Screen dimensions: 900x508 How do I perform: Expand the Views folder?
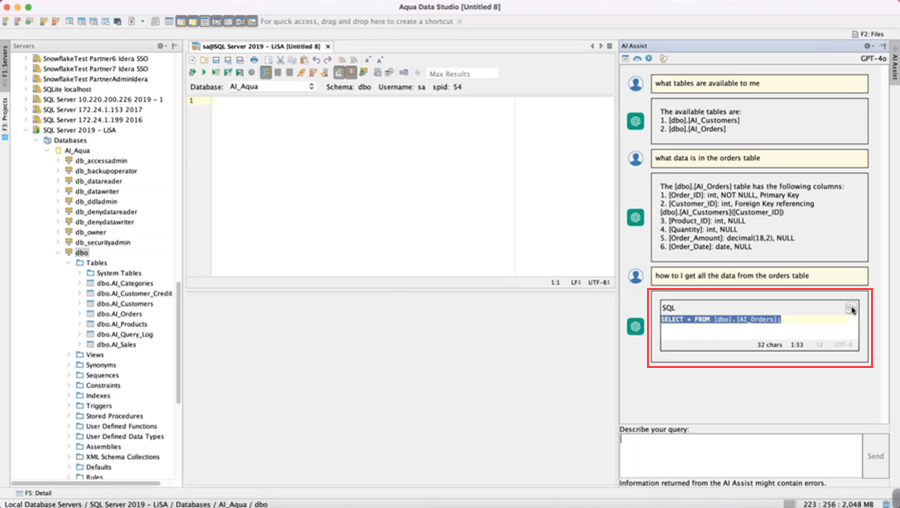pos(68,355)
